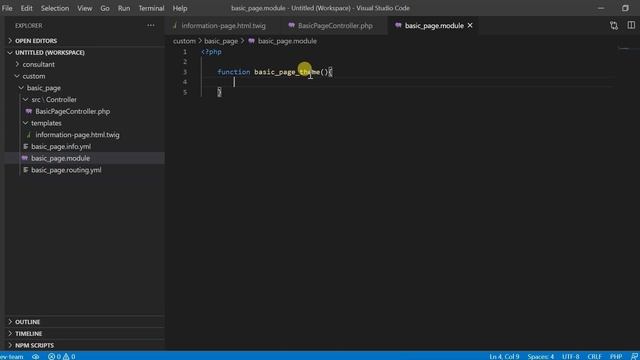640x360 pixels.
Task: Click the PHP icon on BasicPageController.php tab
Action: tap(291, 25)
